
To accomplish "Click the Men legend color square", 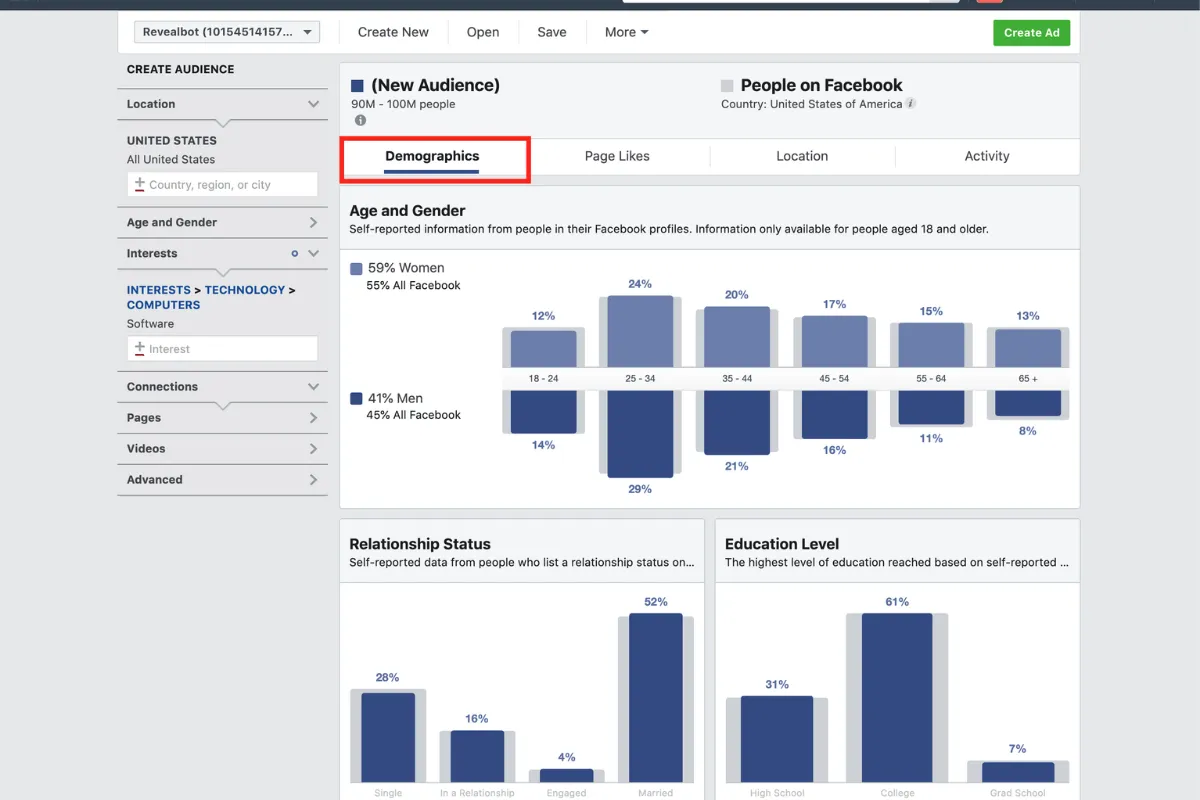I will (356, 399).
